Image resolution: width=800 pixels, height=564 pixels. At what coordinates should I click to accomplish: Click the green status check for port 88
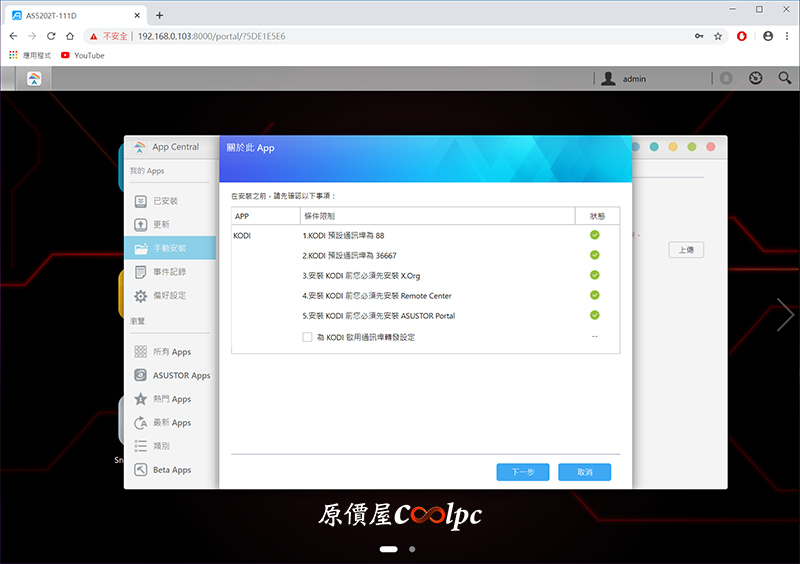point(594,235)
